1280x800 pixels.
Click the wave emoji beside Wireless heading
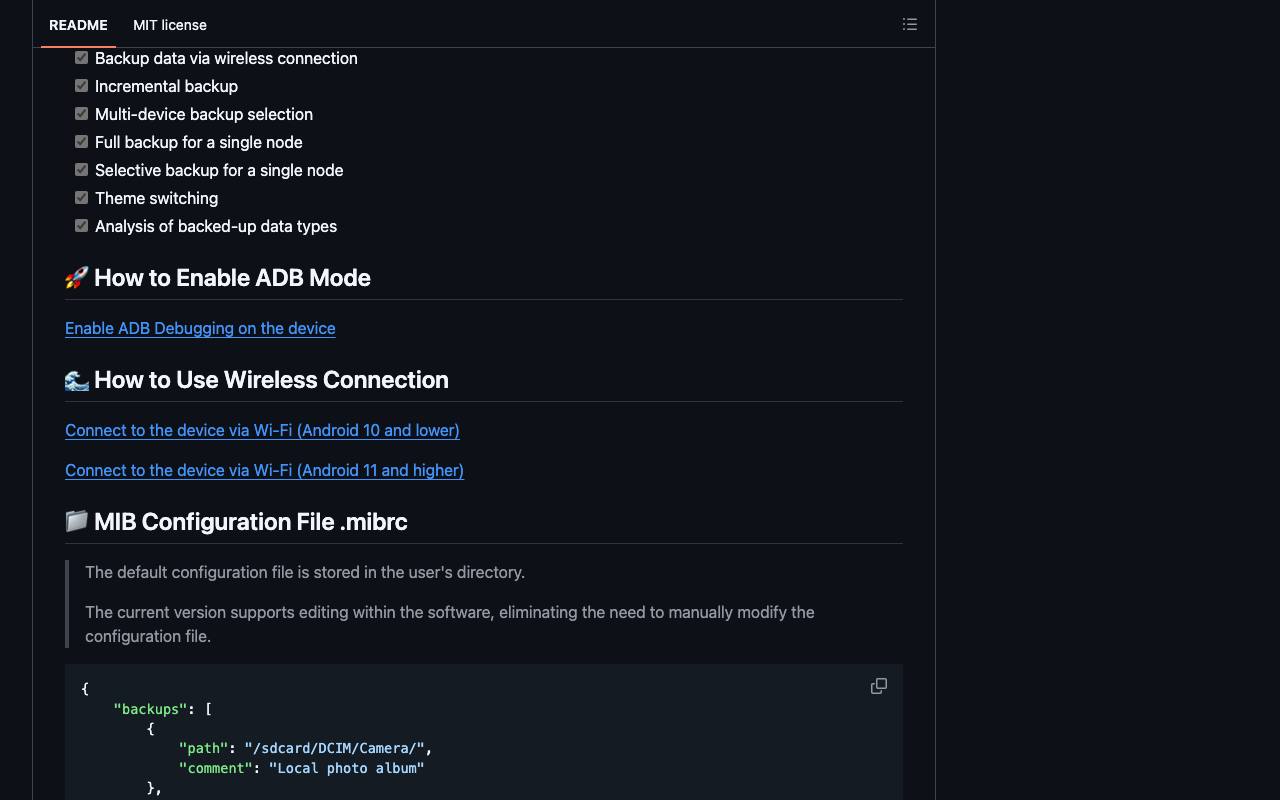coord(77,380)
